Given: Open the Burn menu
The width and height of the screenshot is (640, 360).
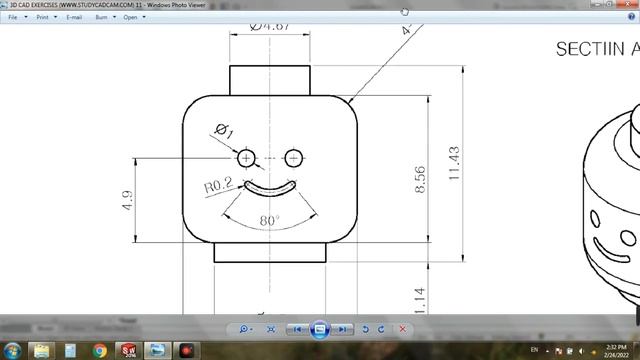Looking at the screenshot, I should pyautogui.click(x=101, y=17).
